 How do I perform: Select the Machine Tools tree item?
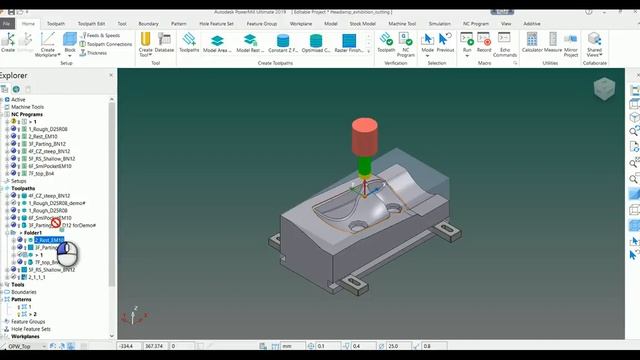coord(27,107)
